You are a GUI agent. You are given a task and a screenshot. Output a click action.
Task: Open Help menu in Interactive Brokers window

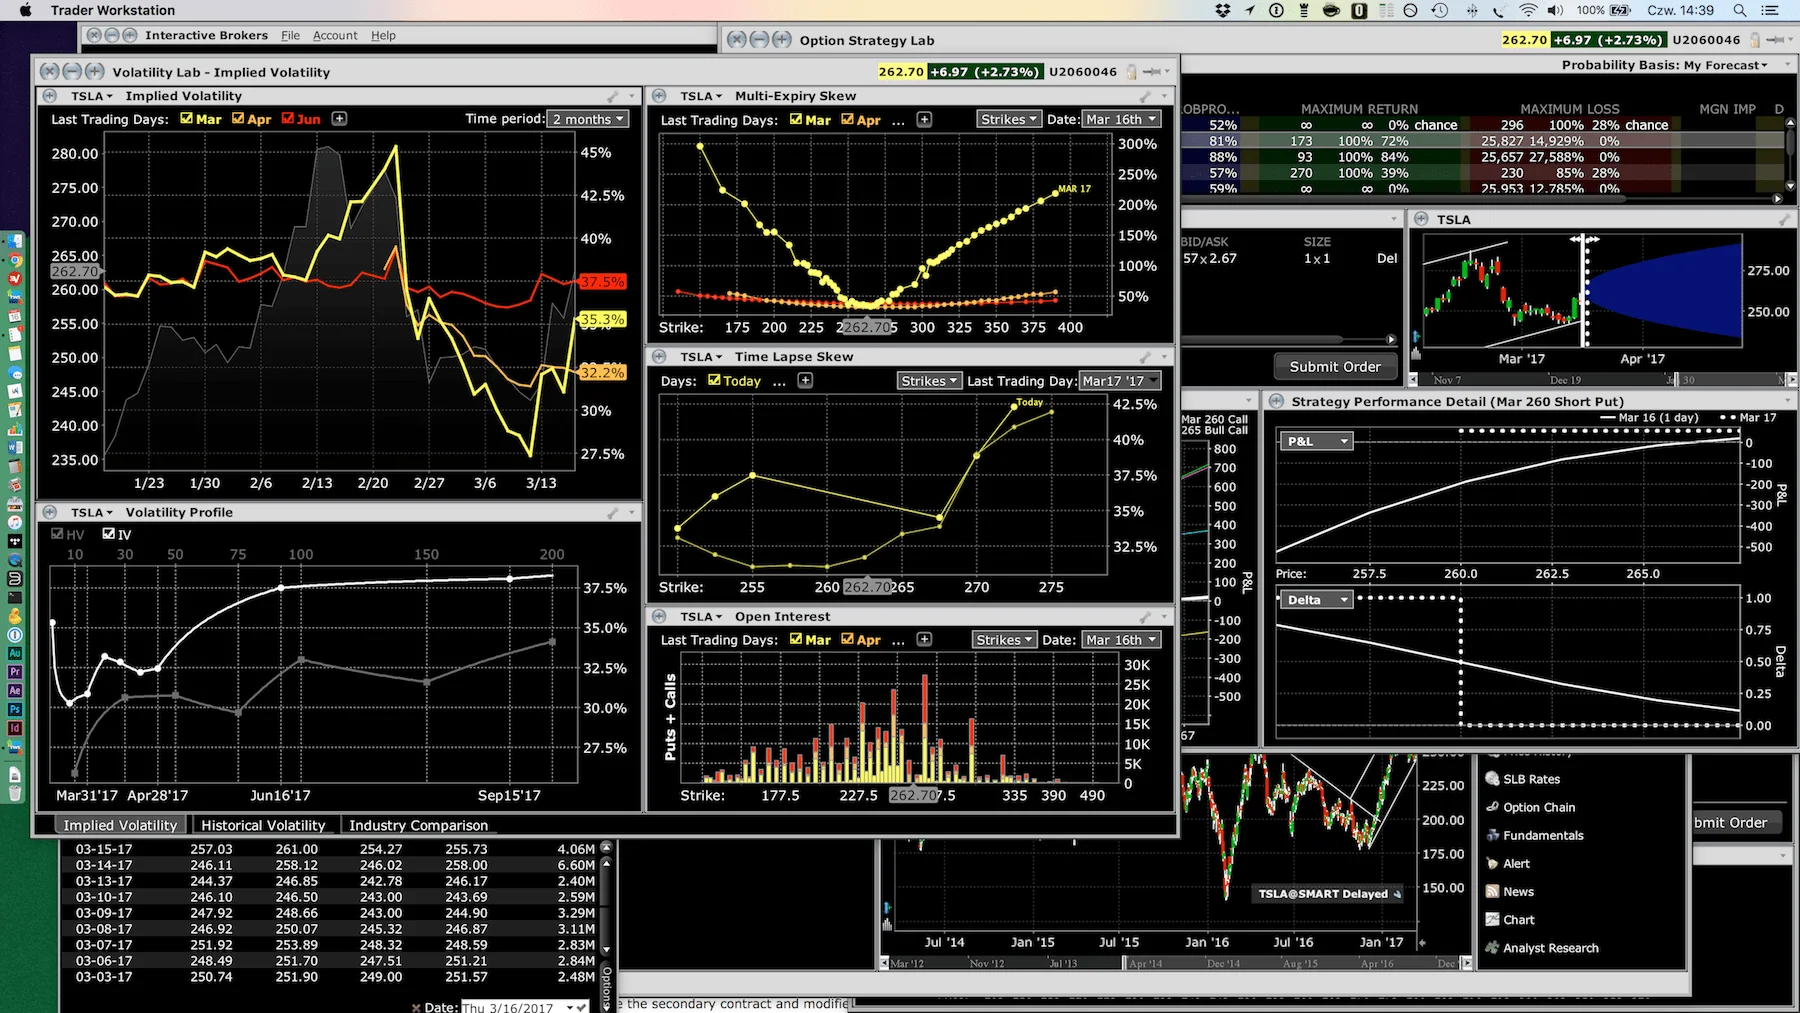(383, 35)
